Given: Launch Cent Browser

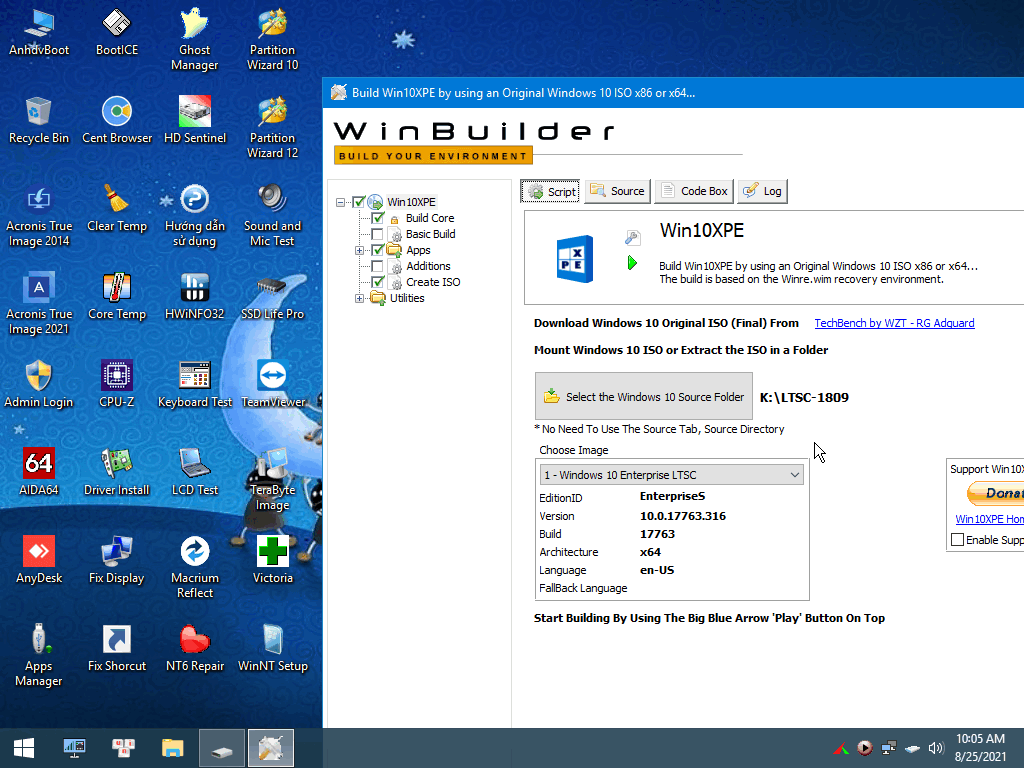Looking at the screenshot, I should [116, 120].
